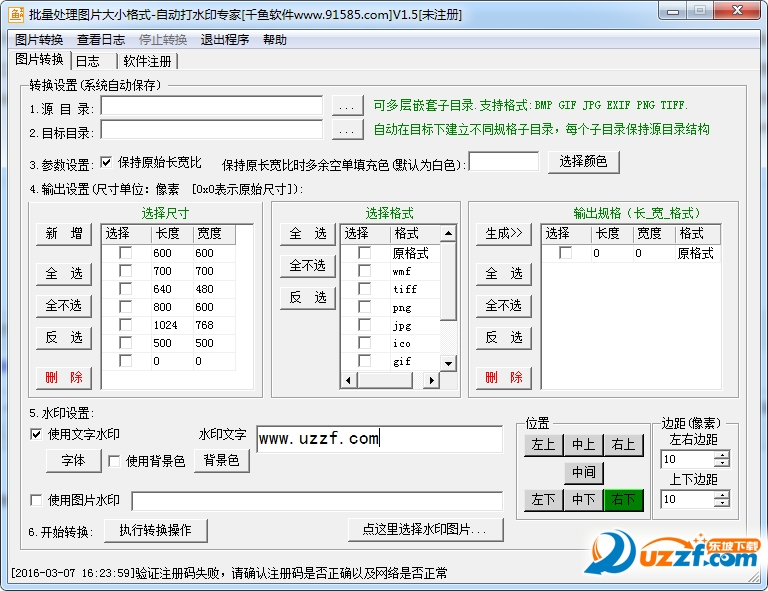Check the 800 x 600 size row
Image resolution: width=768 pixels, height=591 pixels.
[126, 307]
